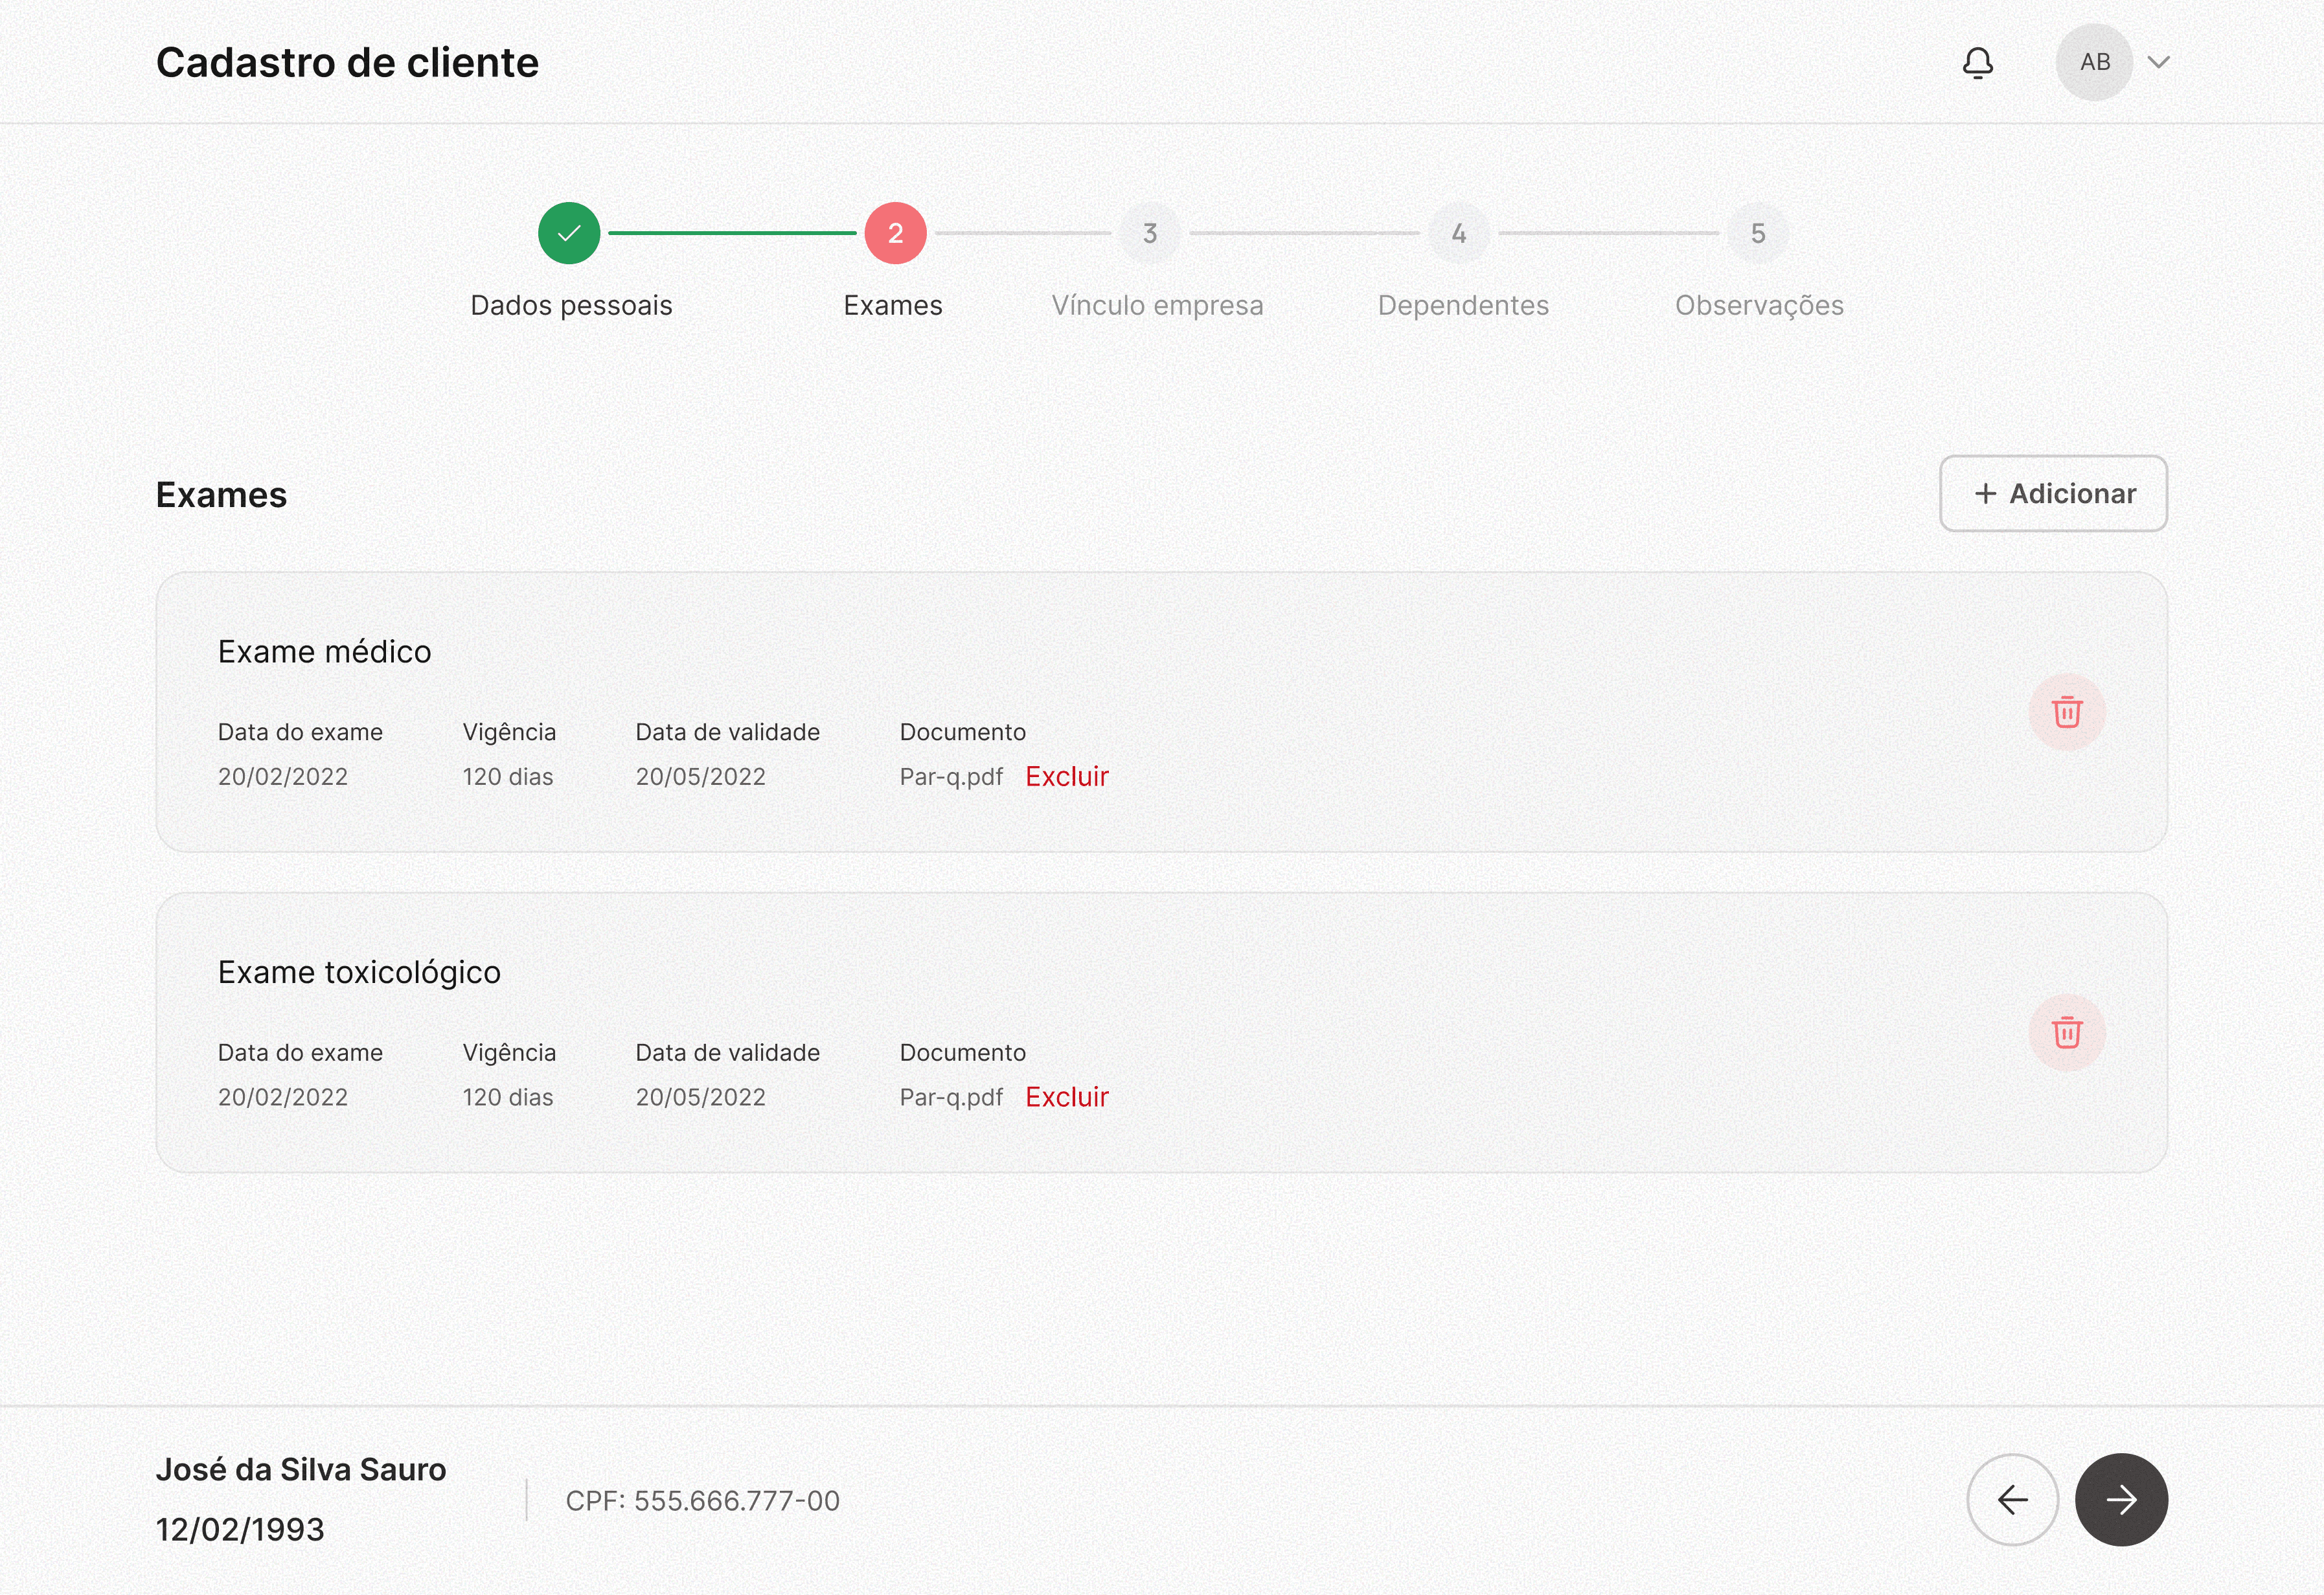Click Excluir link in Exame toxicológico

click(x=1066, y=1097)
